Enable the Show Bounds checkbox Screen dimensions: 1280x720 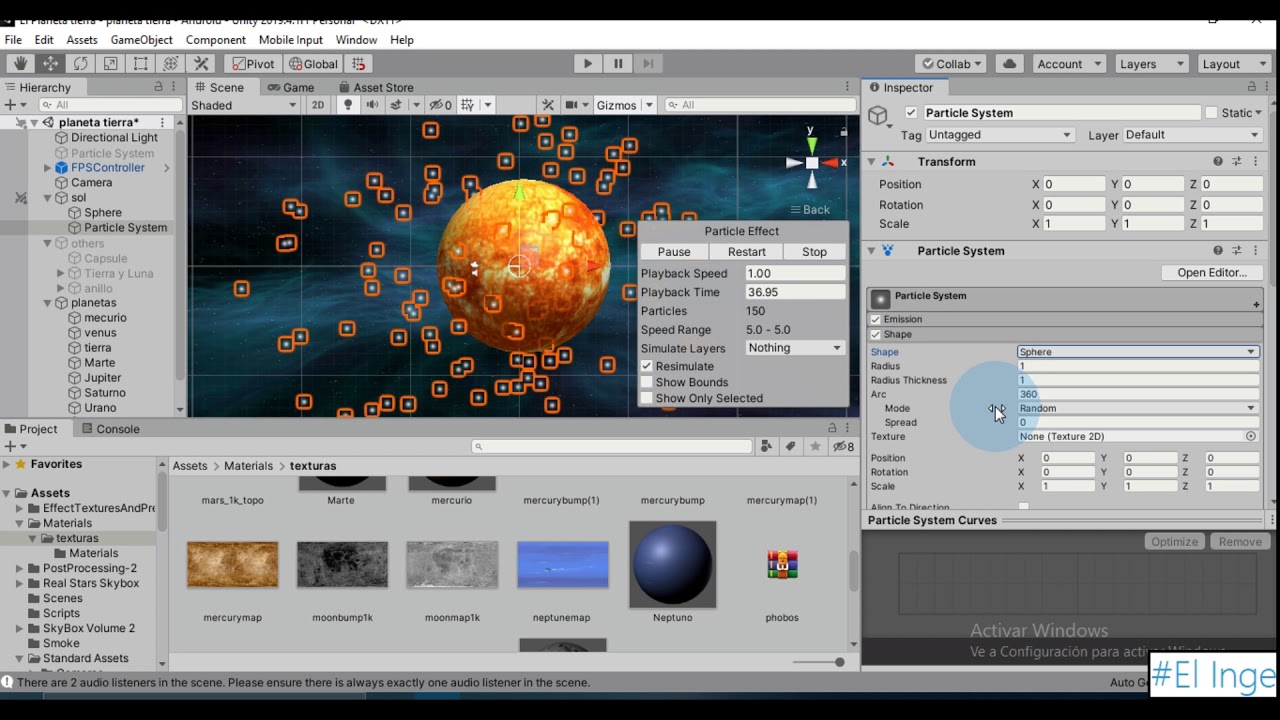pos(647,382)
